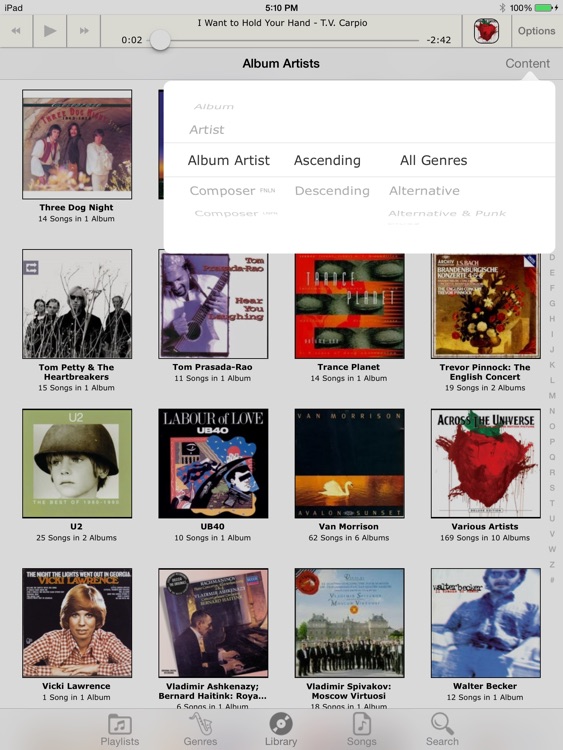Open the Options button
This screenshot has height=750, width=563.
coord(537,31)
